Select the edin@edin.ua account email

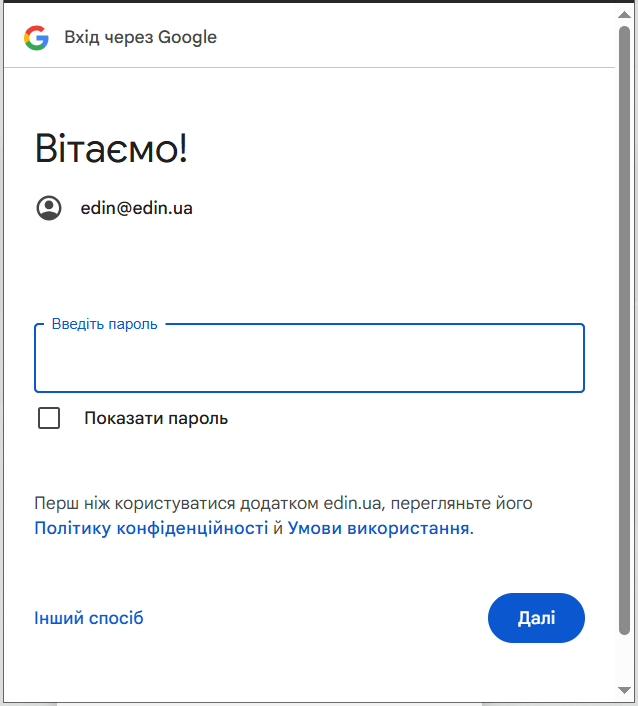coord(136,208)
